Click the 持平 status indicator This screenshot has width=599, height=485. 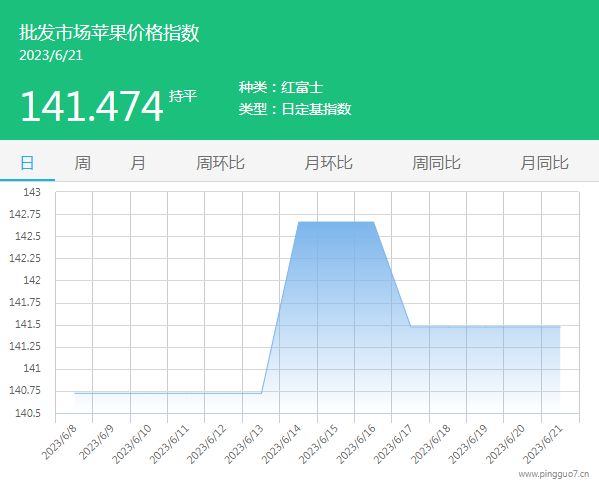pyautogui.click(x=183, y=96)
